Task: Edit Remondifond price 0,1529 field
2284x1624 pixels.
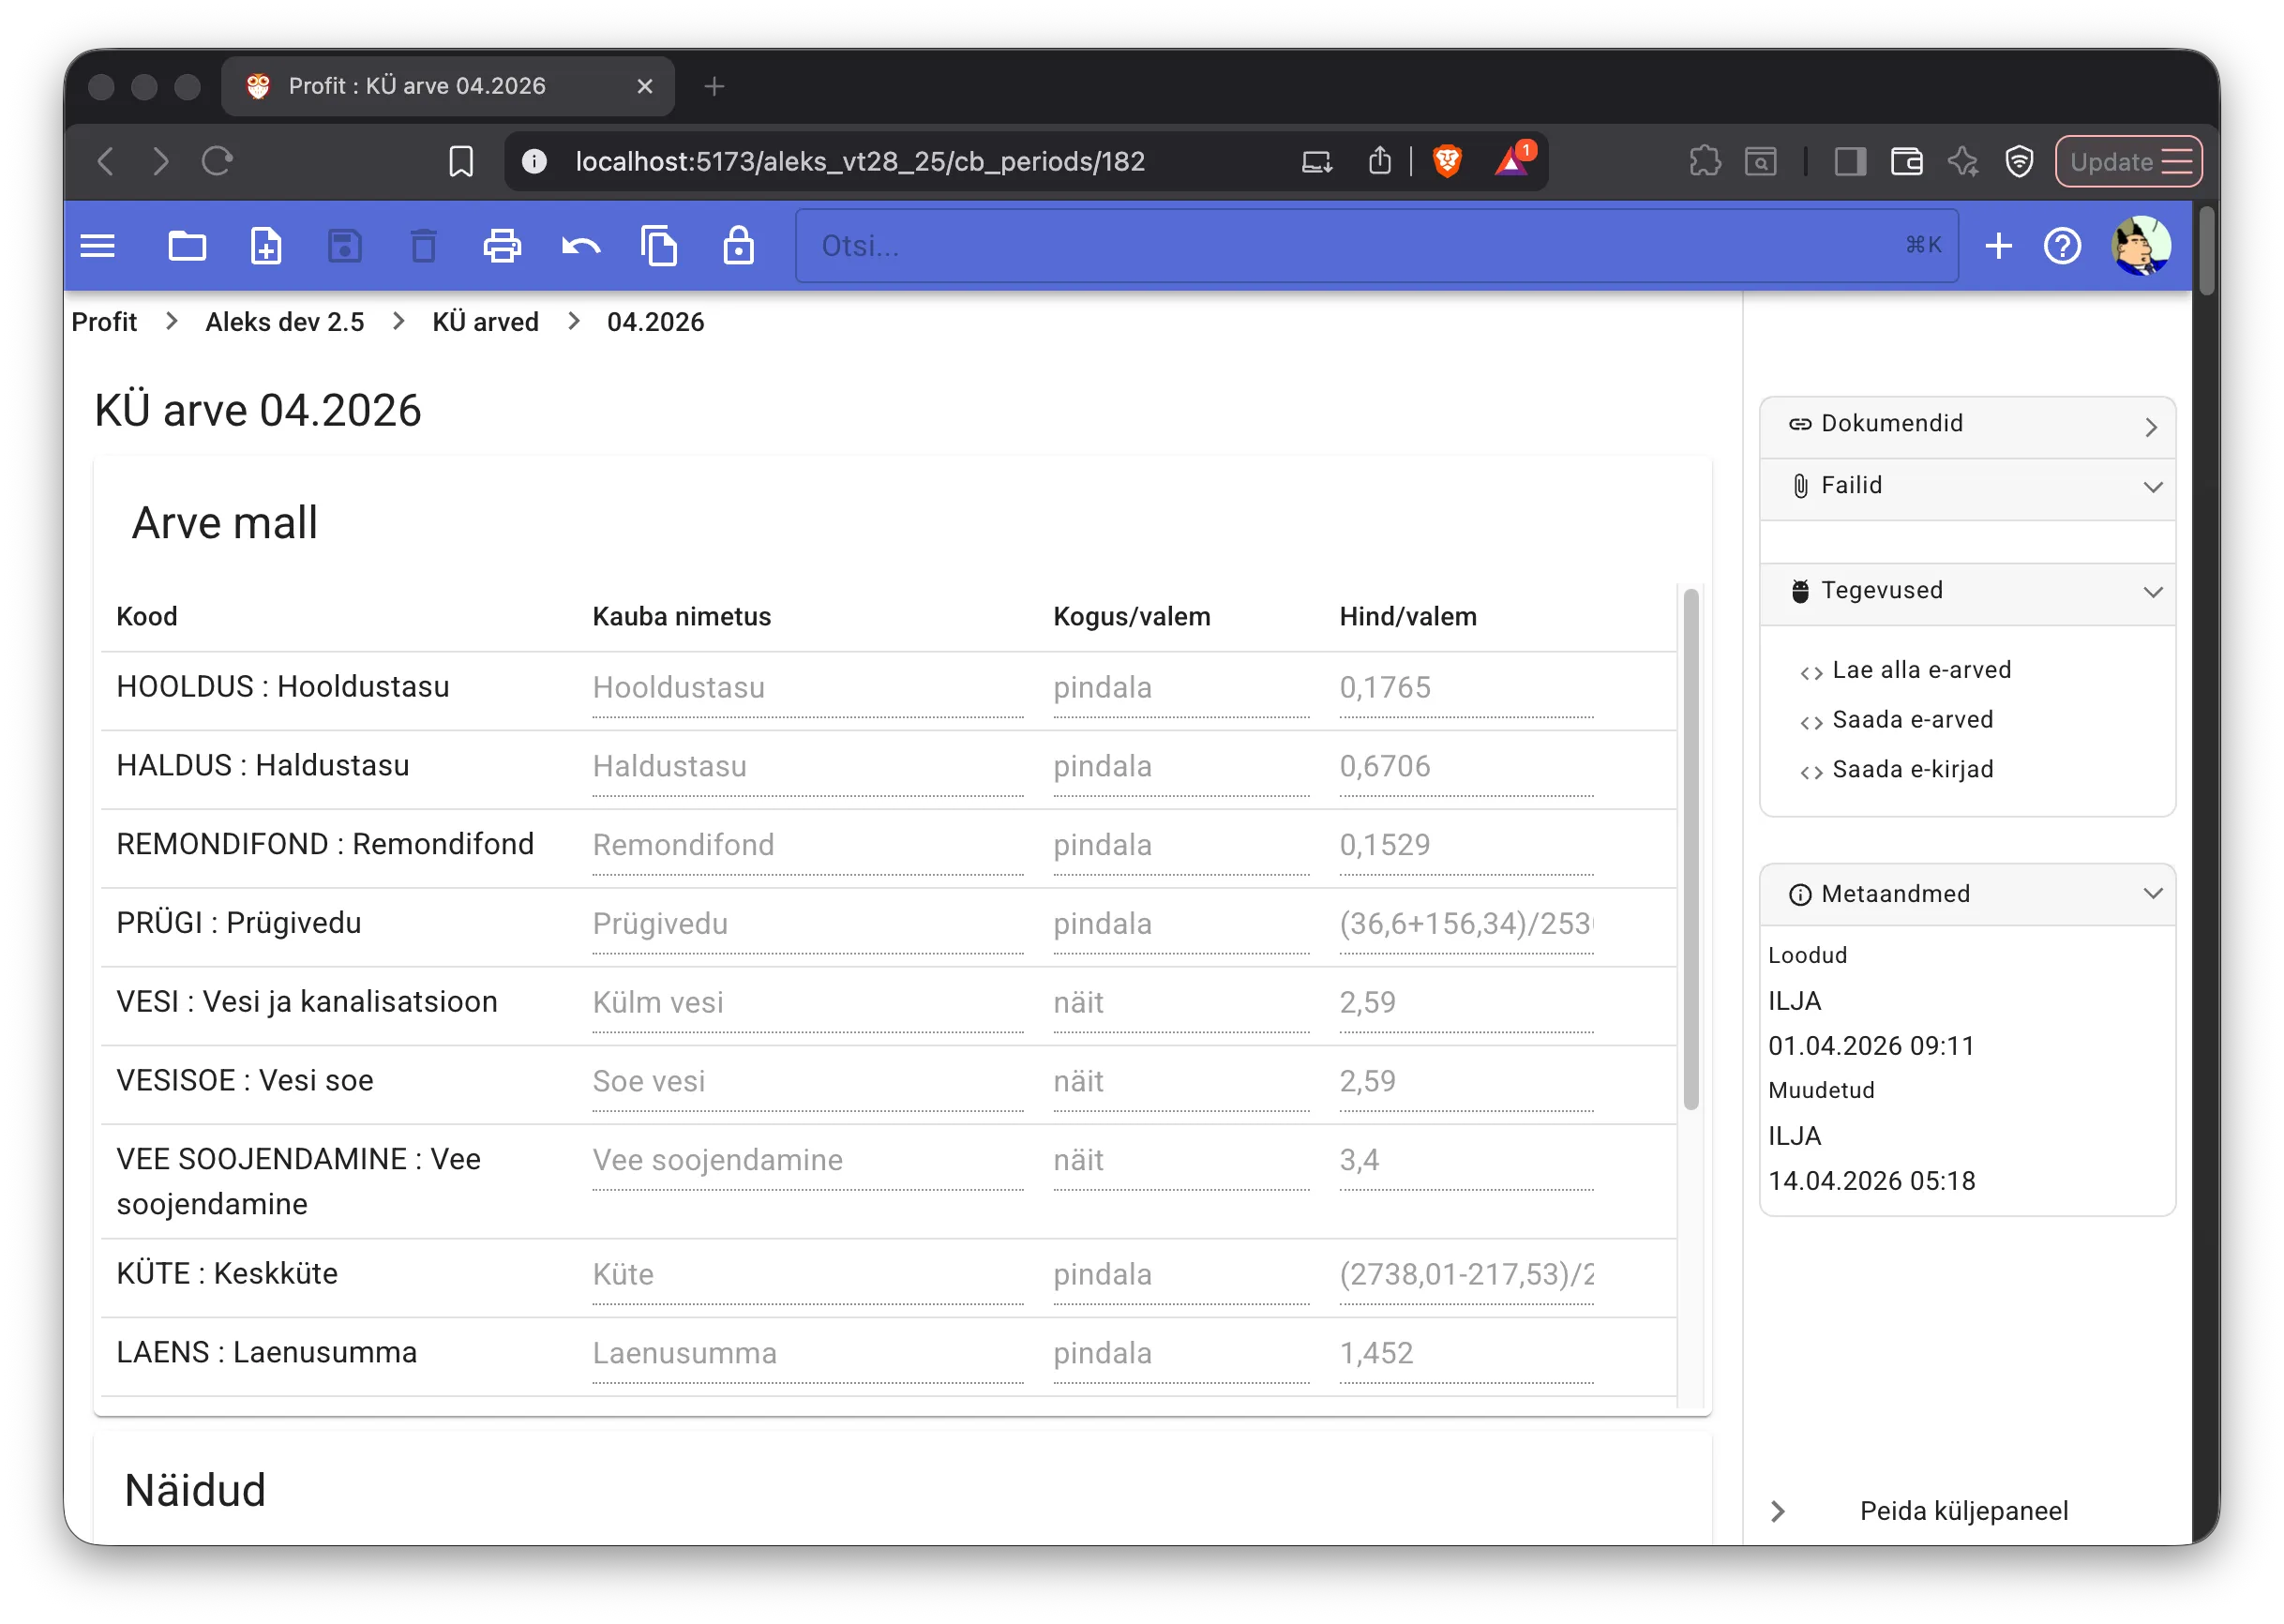Action: coord(1466,846)
